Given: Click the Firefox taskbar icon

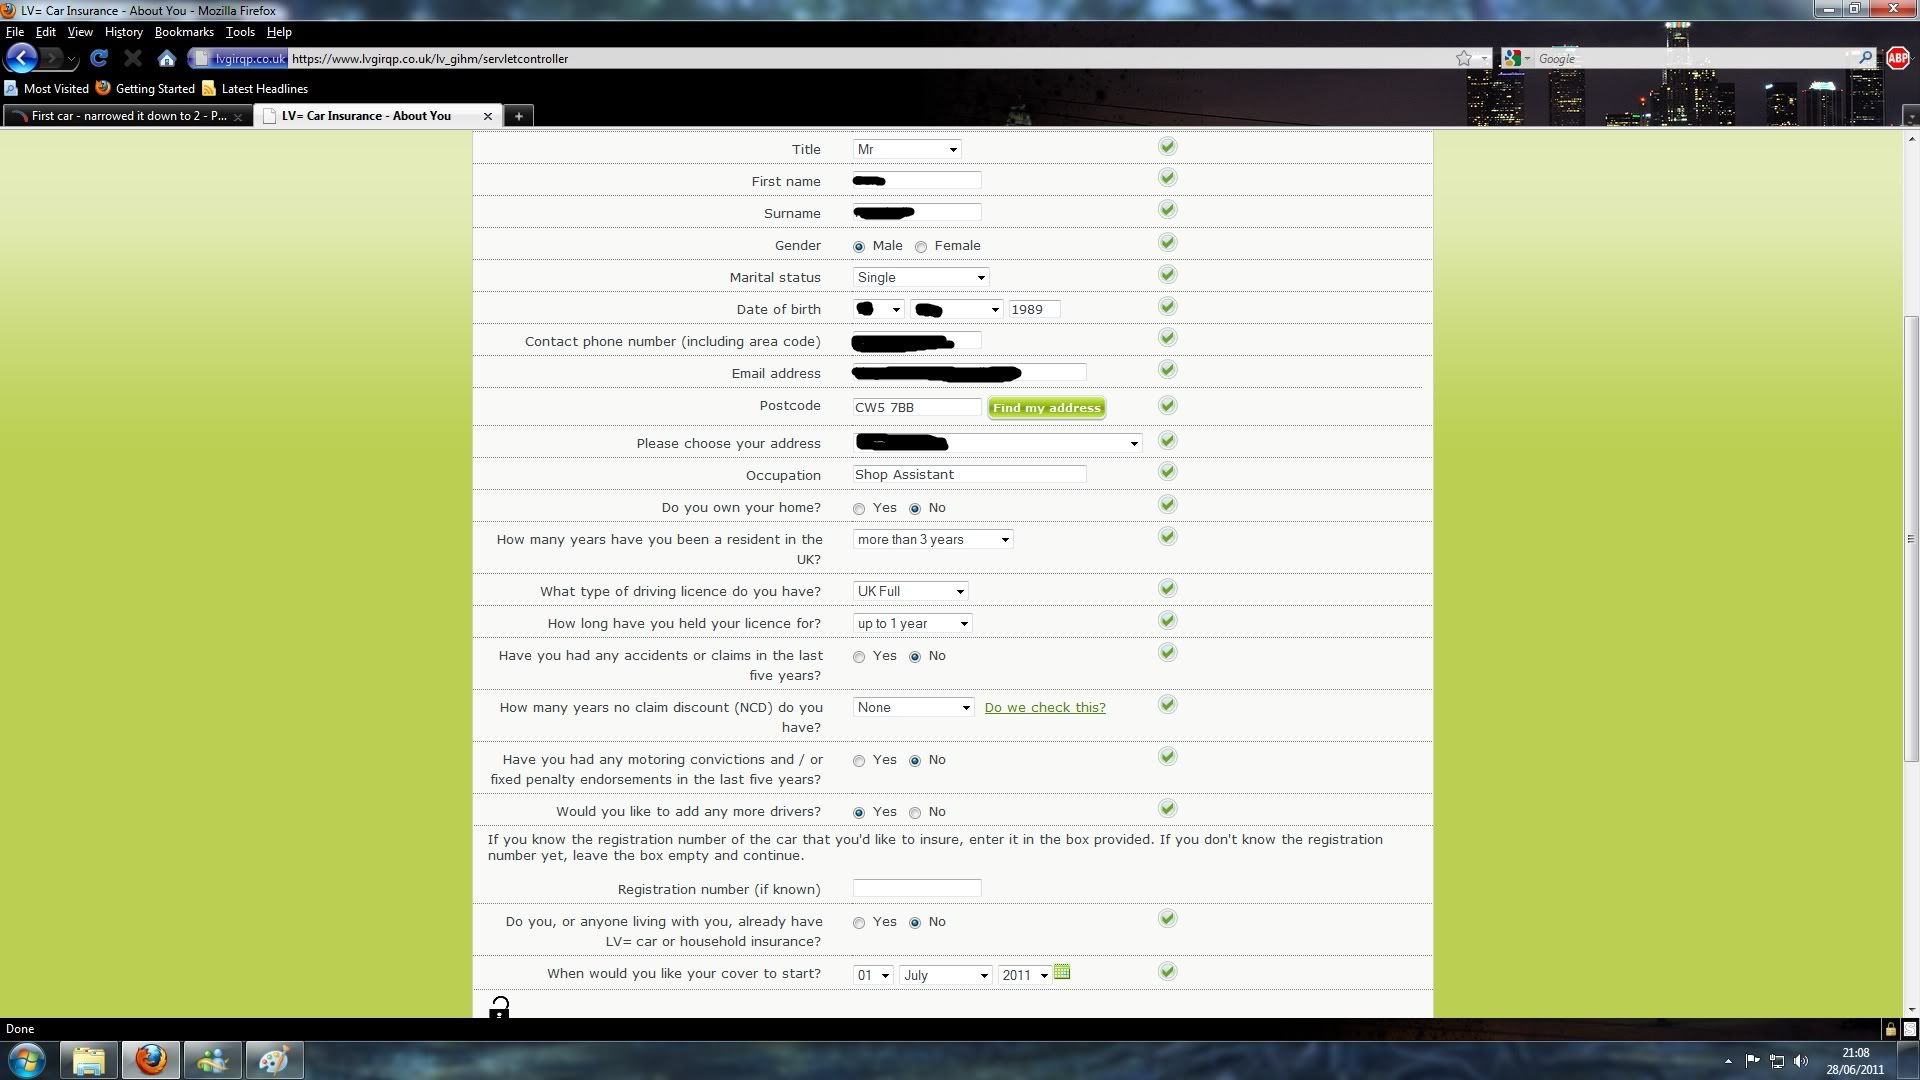Looking at the screenshot, I should [151, 1060].
